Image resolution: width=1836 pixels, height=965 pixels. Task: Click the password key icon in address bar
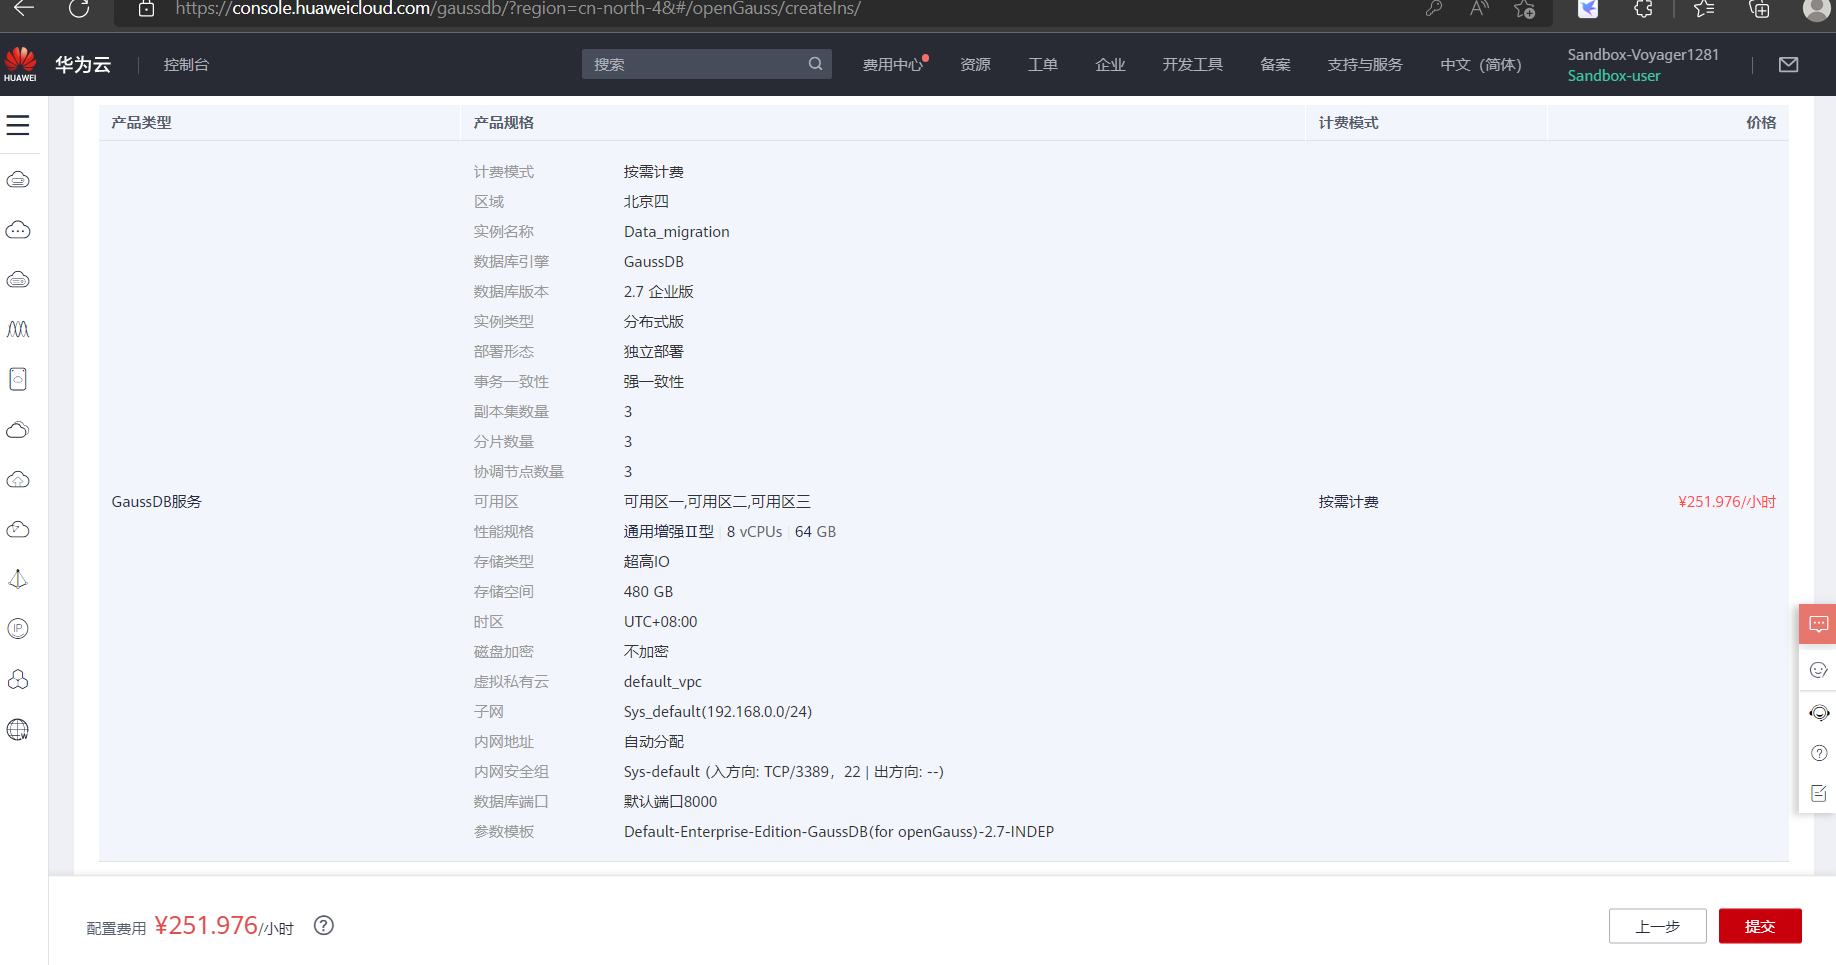(x=1433, y=9)
